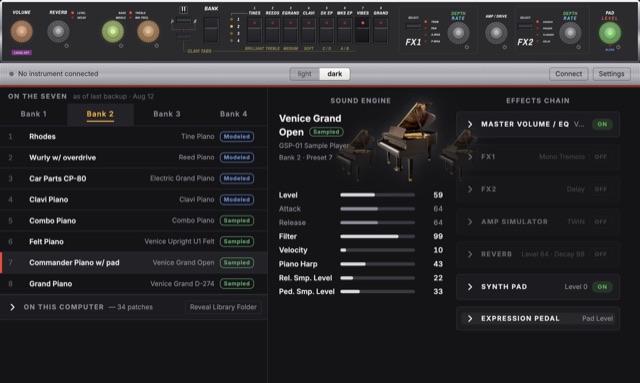
Task: Click the Clavi Tabs switch
Action: click(x=183, y=38)
